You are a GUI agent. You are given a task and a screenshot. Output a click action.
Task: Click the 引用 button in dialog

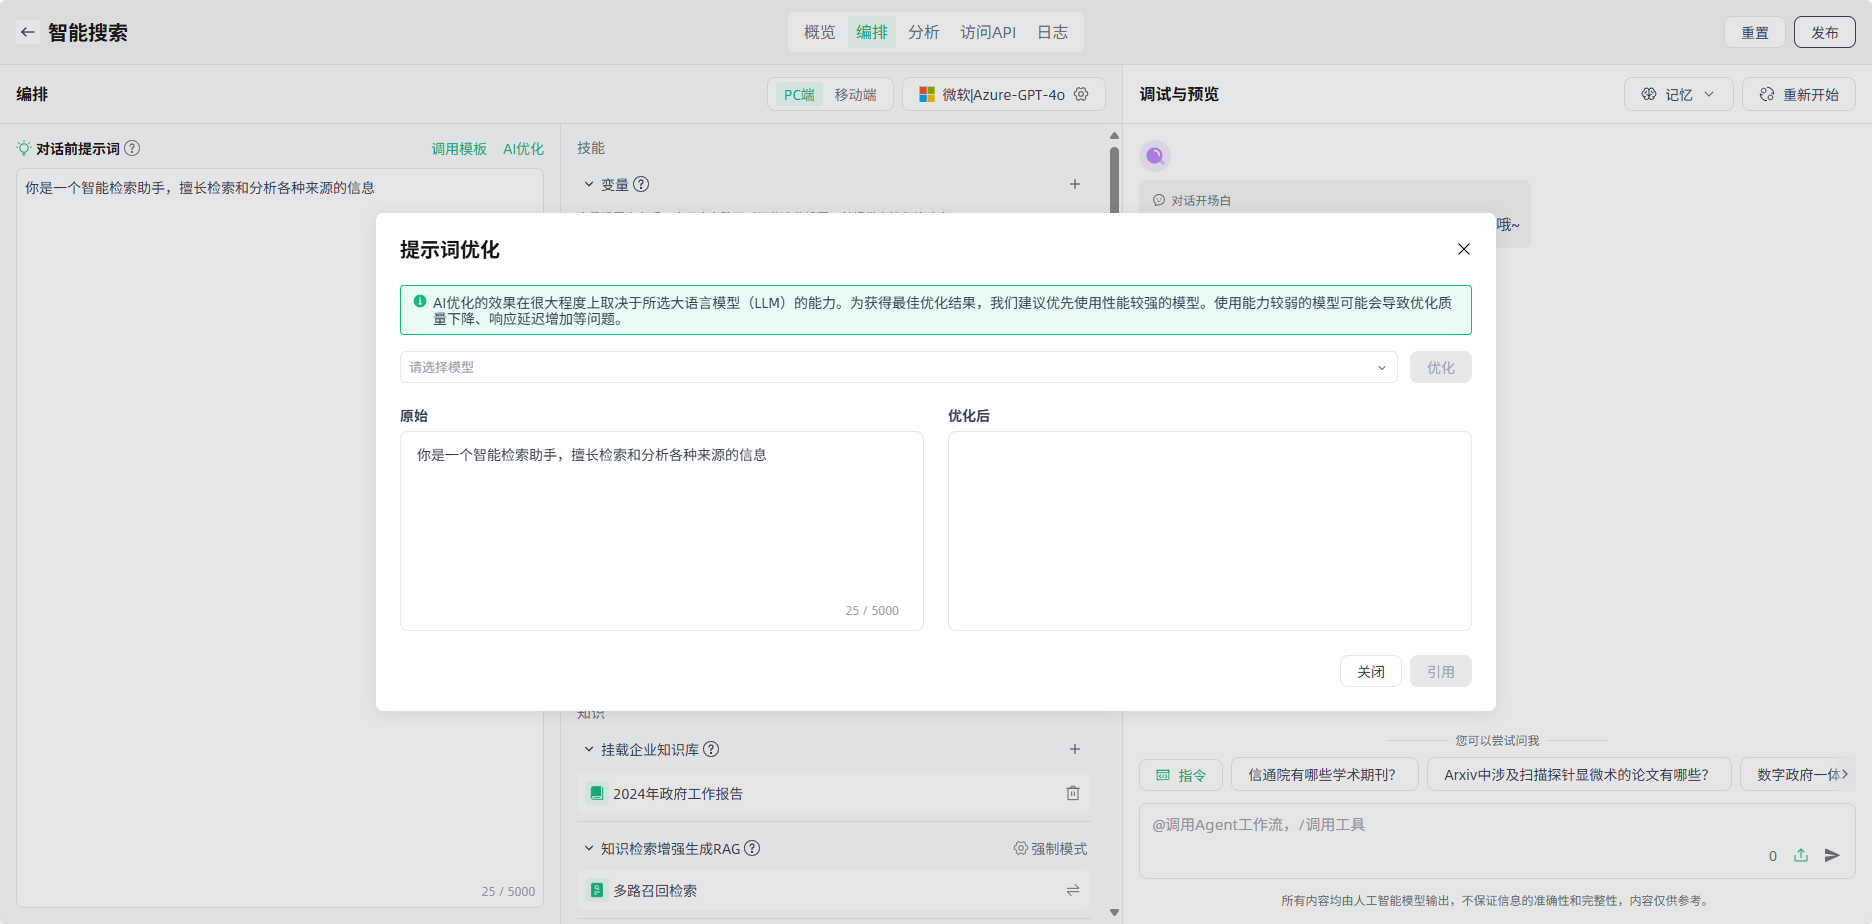1441,671
